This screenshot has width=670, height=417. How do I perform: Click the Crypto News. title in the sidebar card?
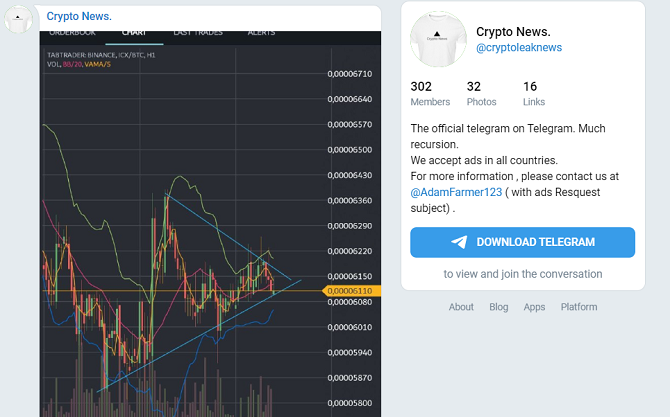513,32
